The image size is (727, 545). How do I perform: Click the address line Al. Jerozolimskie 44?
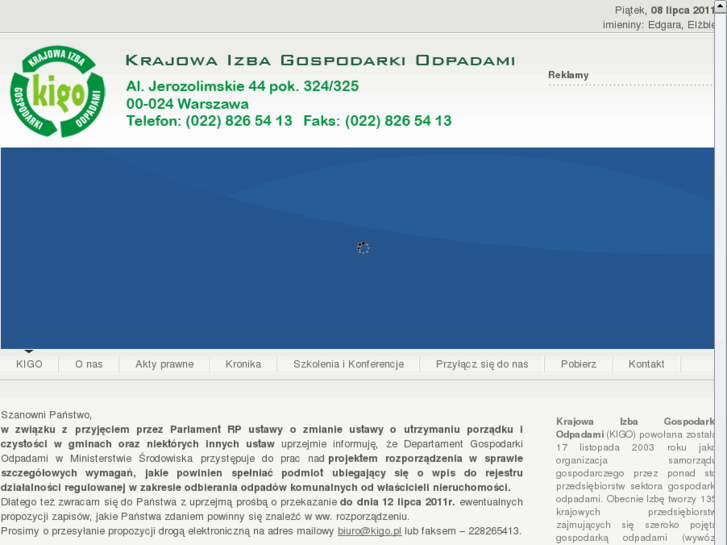(x=242, y=86)
